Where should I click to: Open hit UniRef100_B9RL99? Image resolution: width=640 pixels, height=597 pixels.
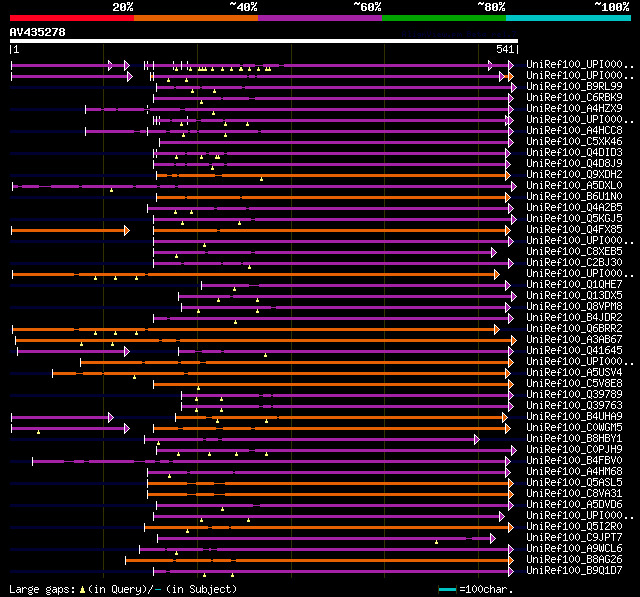pyautogui.click(x=574, y=87)
